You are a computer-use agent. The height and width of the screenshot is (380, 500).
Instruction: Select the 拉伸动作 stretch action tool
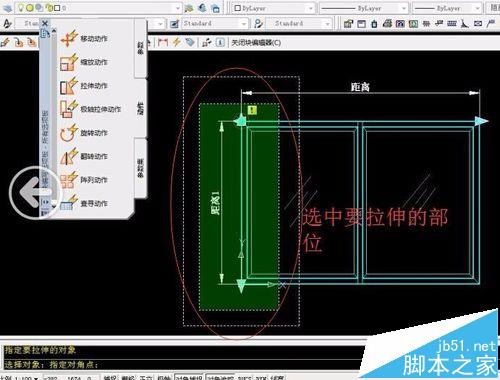[84, 86]
